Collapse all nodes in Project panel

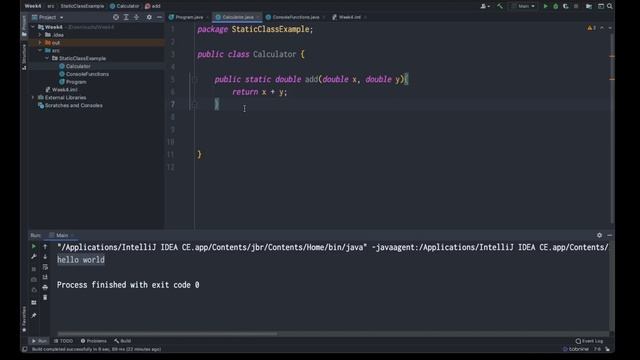click(x=136, y=17)
